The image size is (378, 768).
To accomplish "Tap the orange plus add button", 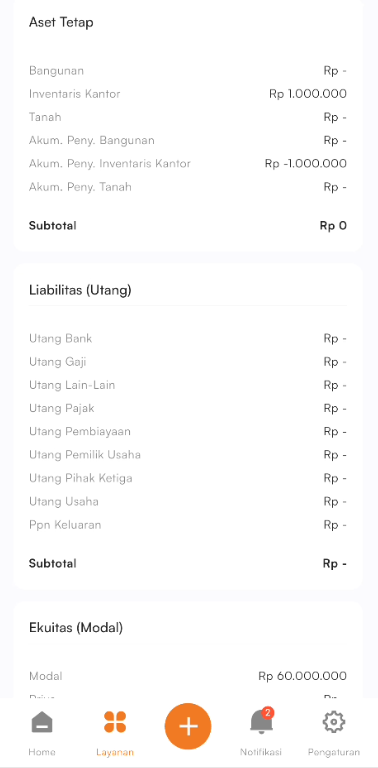I will click(x=188, y=726).
